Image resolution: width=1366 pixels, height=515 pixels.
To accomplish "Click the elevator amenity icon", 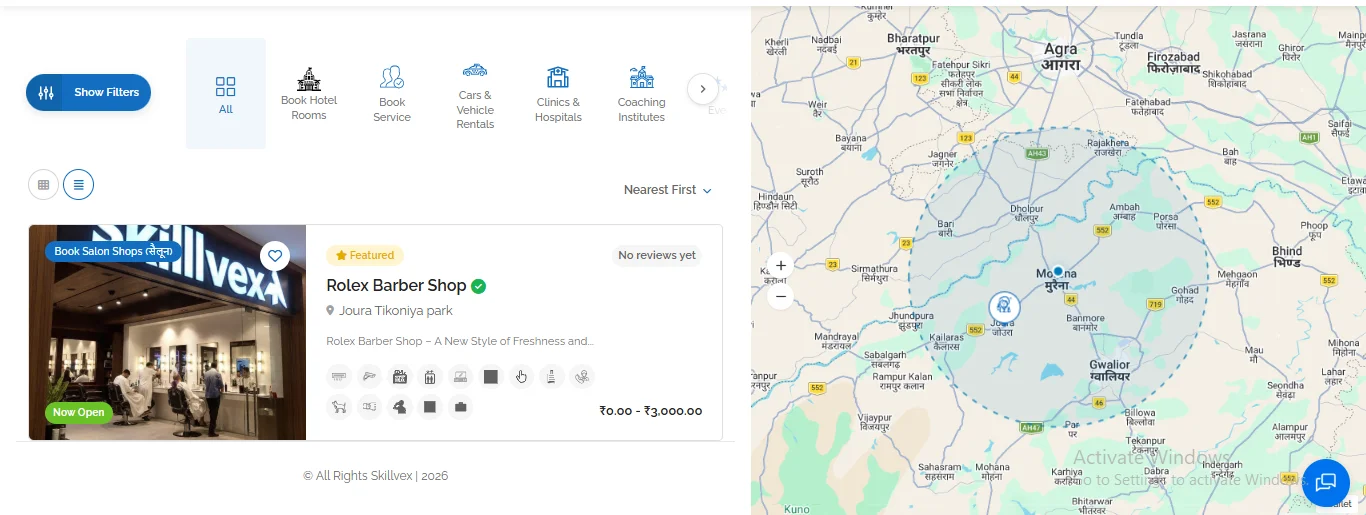I will [430, 377].
